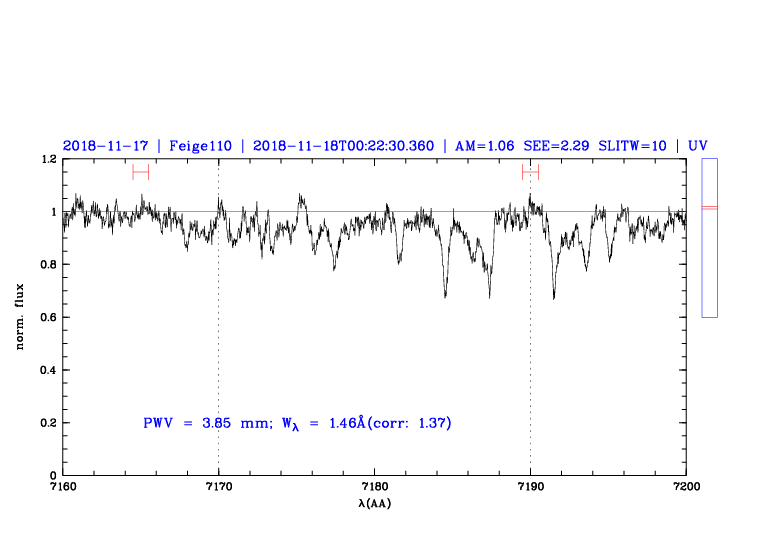Click the UV arm label in the title

tap(697, 146)
